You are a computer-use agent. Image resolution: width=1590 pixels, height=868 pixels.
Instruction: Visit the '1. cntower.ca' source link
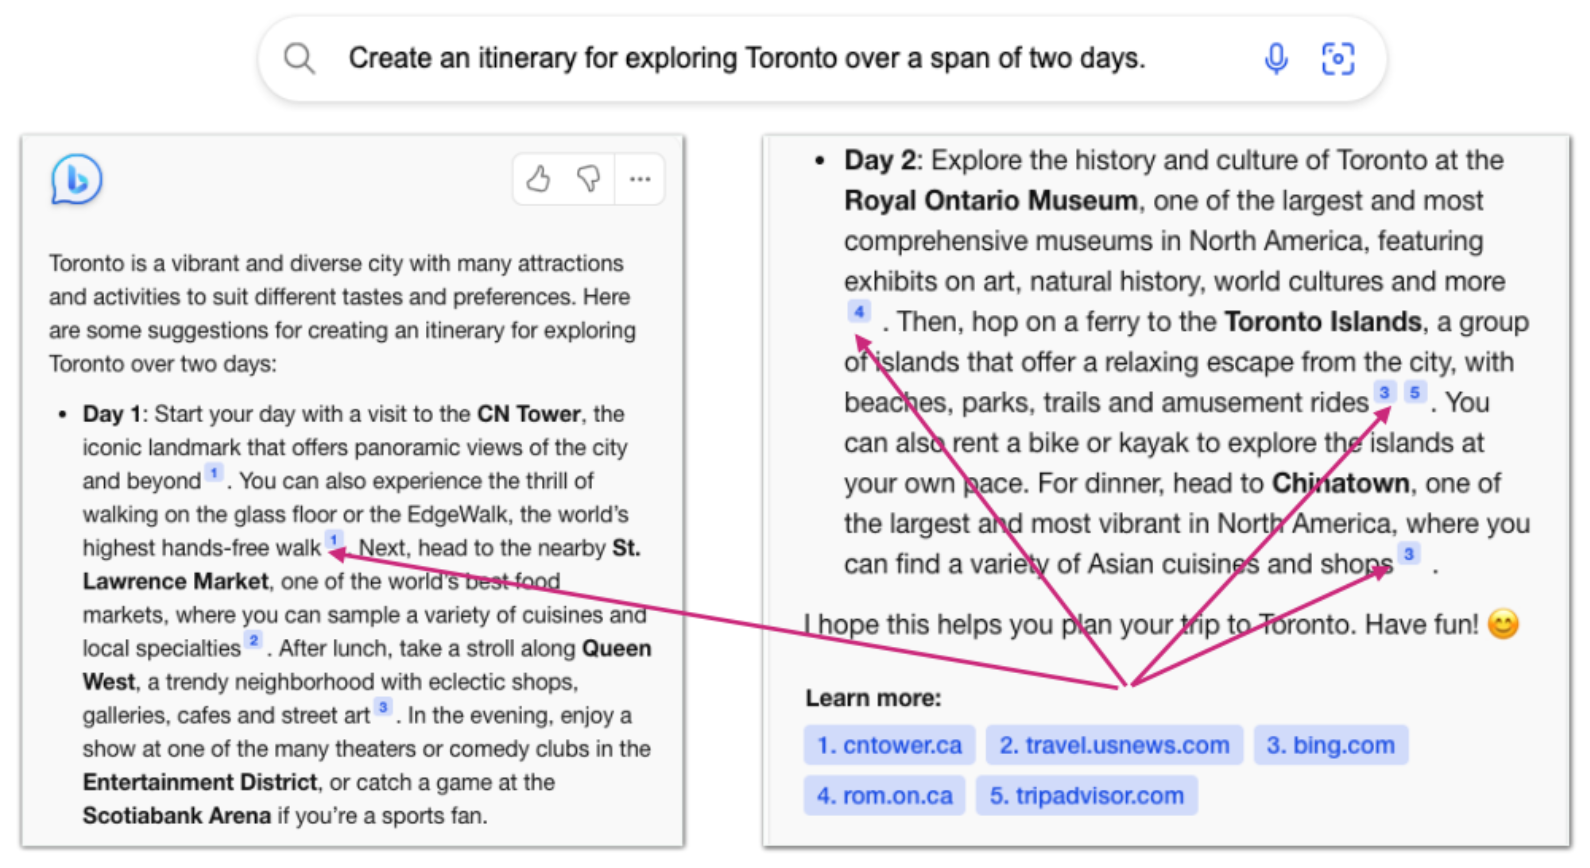coord(889,745)
